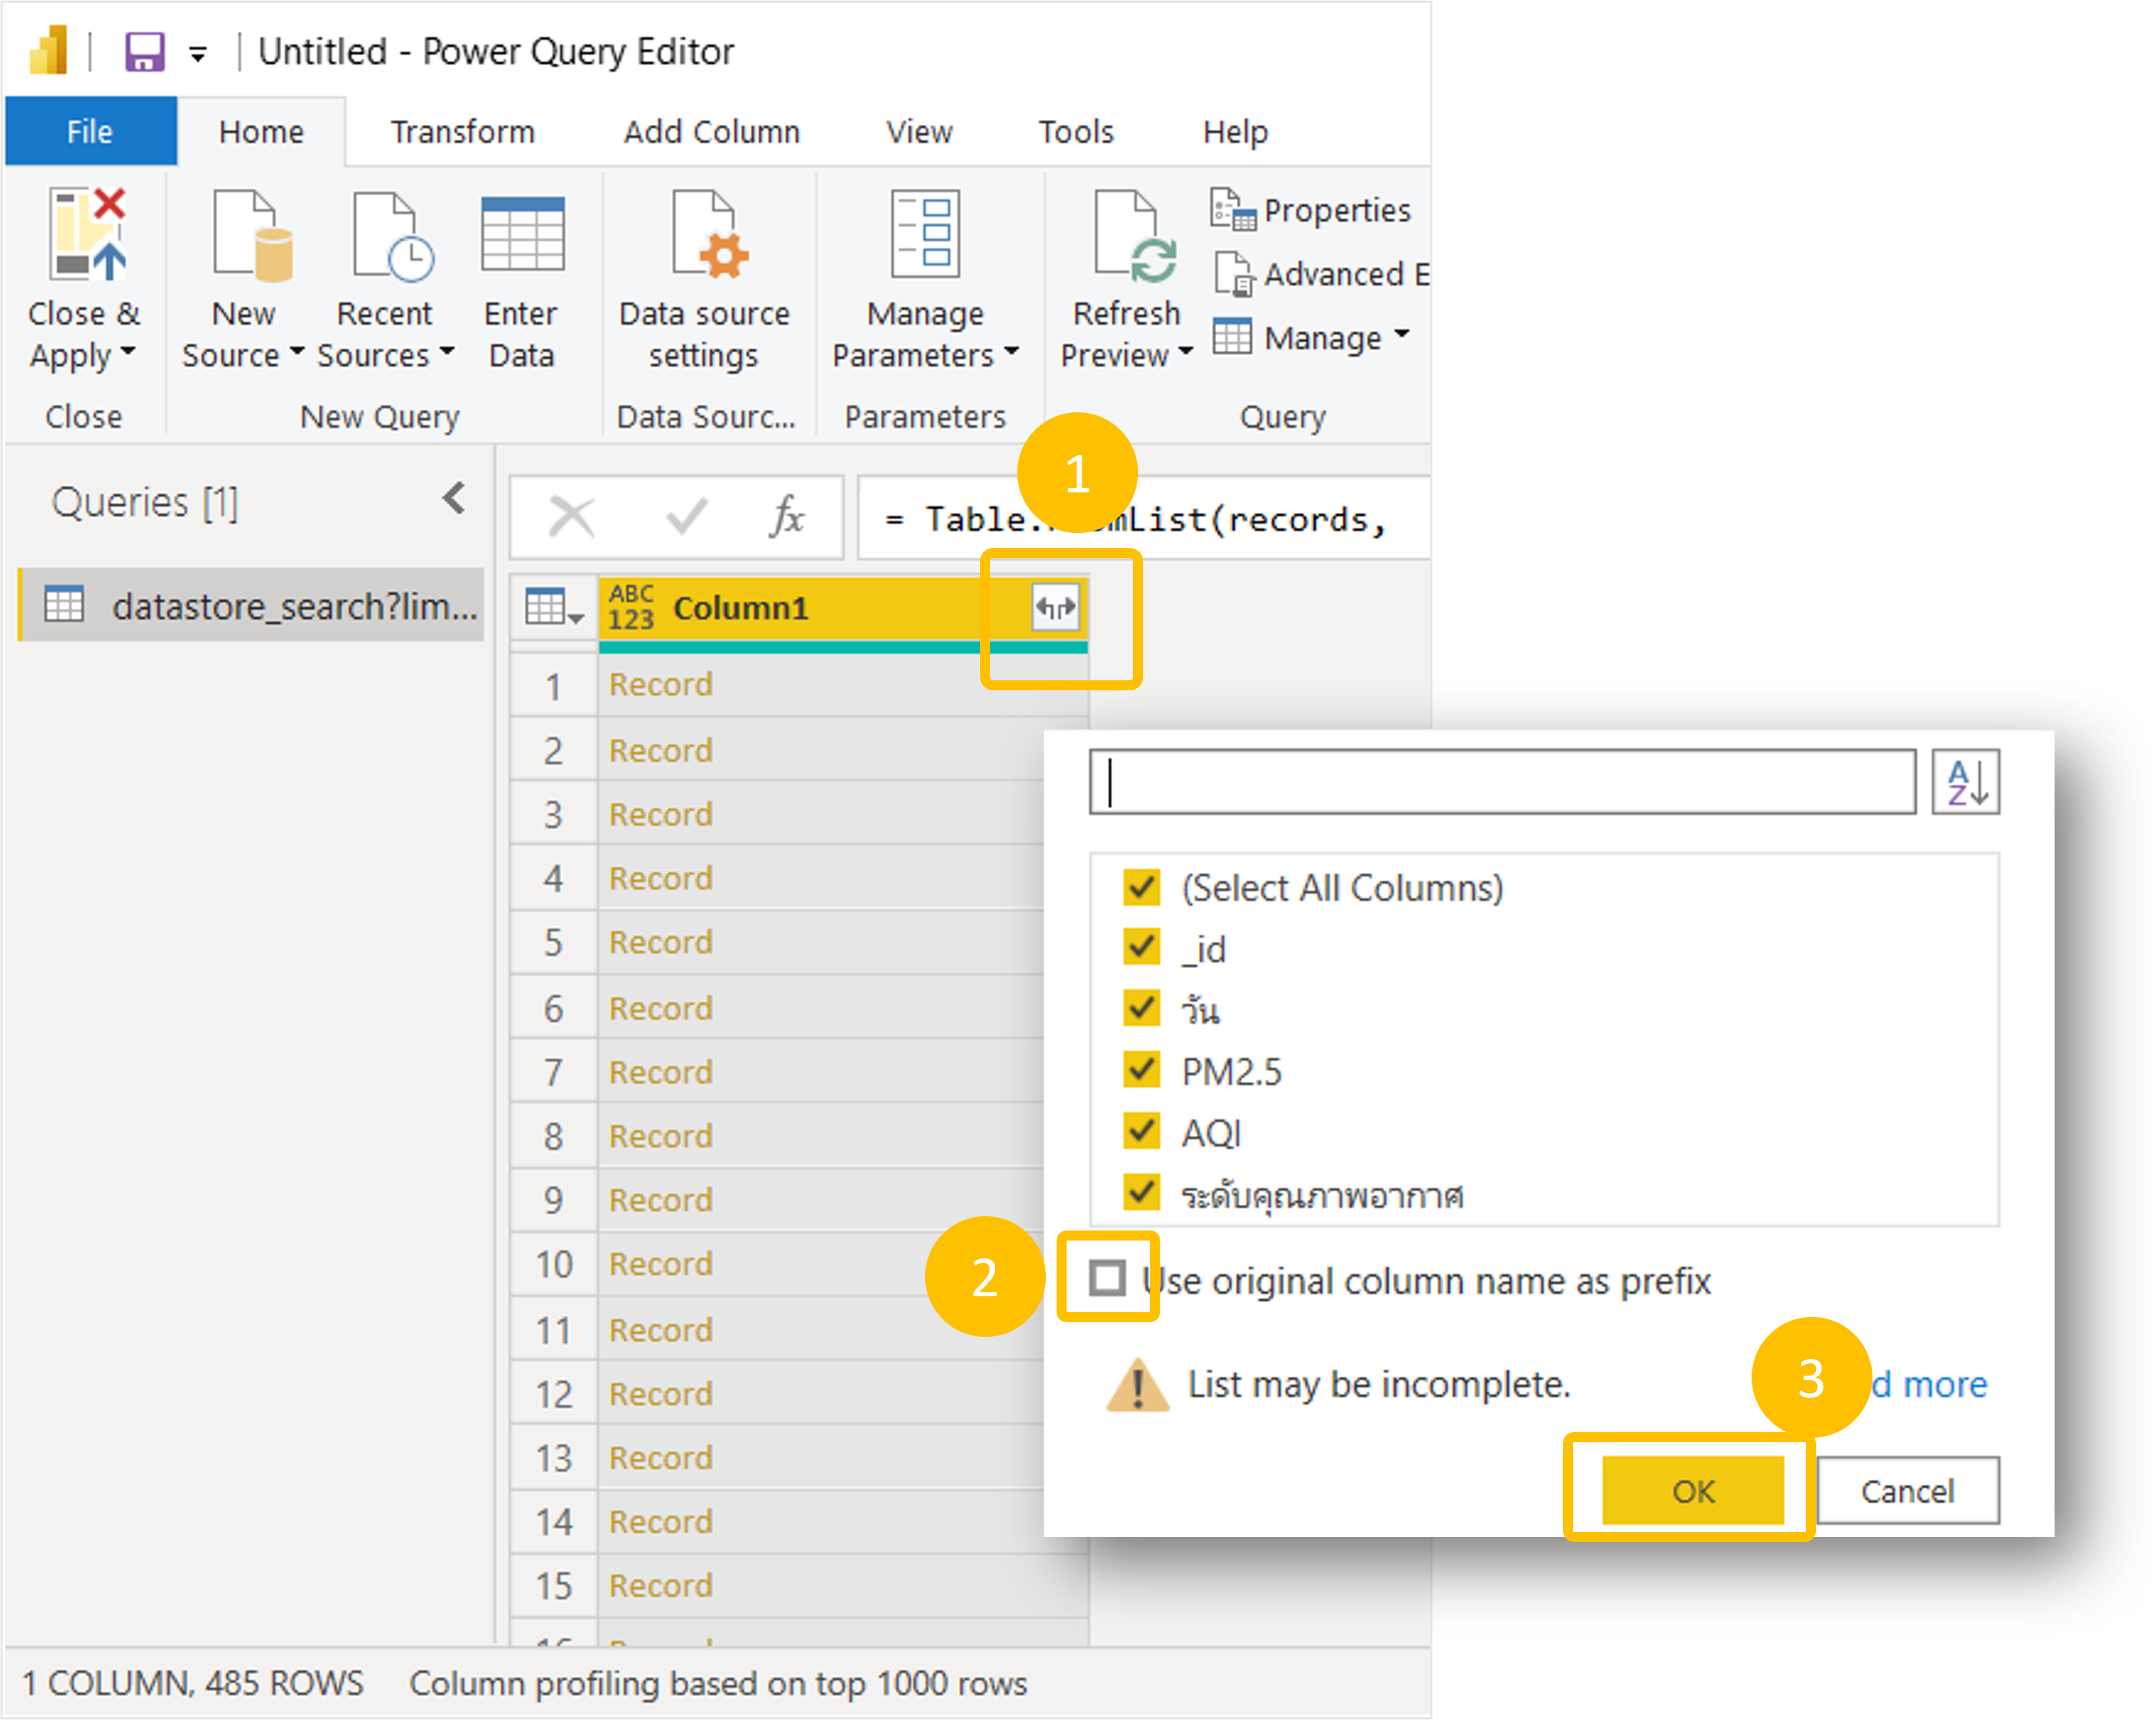
Task: Open the File tab
Action: (90, 131)
